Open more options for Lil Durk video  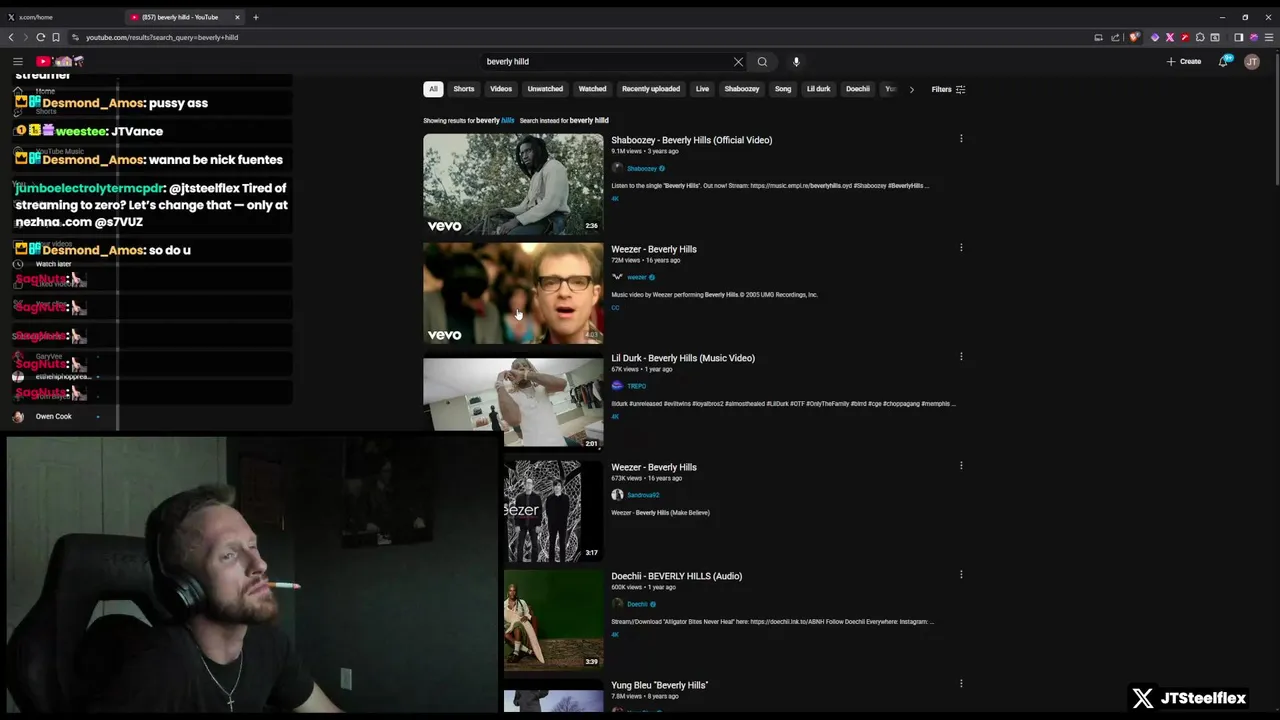pyautogui.click(x=961, y=357)
